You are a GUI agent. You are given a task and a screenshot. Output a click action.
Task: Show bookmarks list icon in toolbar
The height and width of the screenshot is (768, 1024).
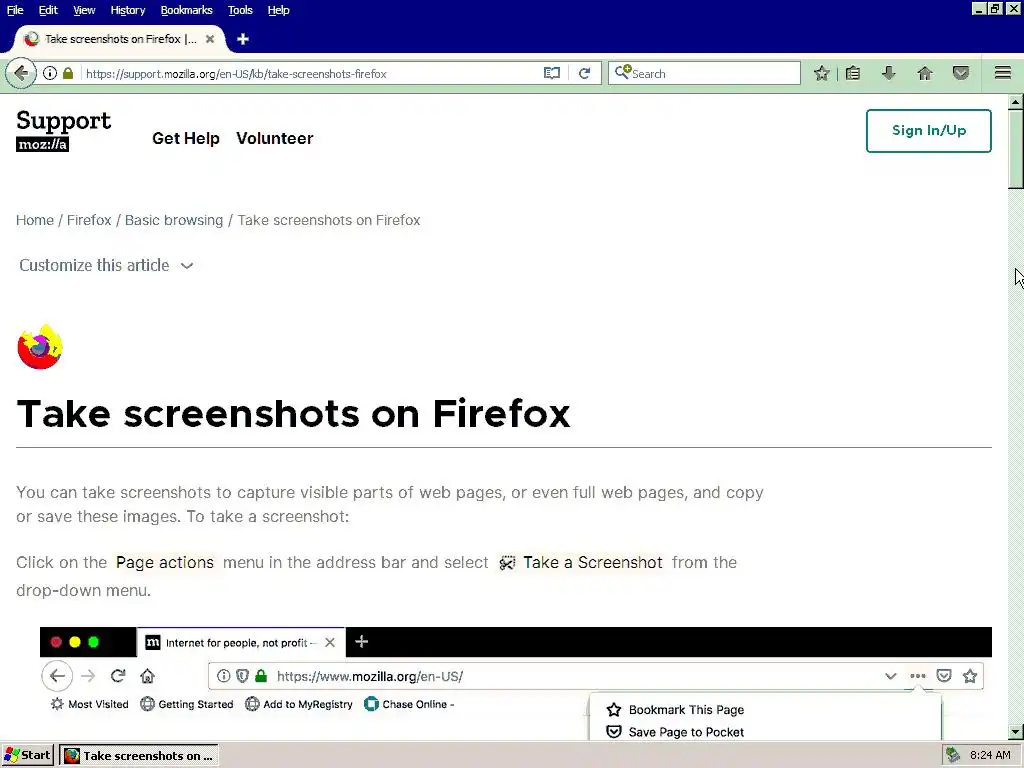853,73
